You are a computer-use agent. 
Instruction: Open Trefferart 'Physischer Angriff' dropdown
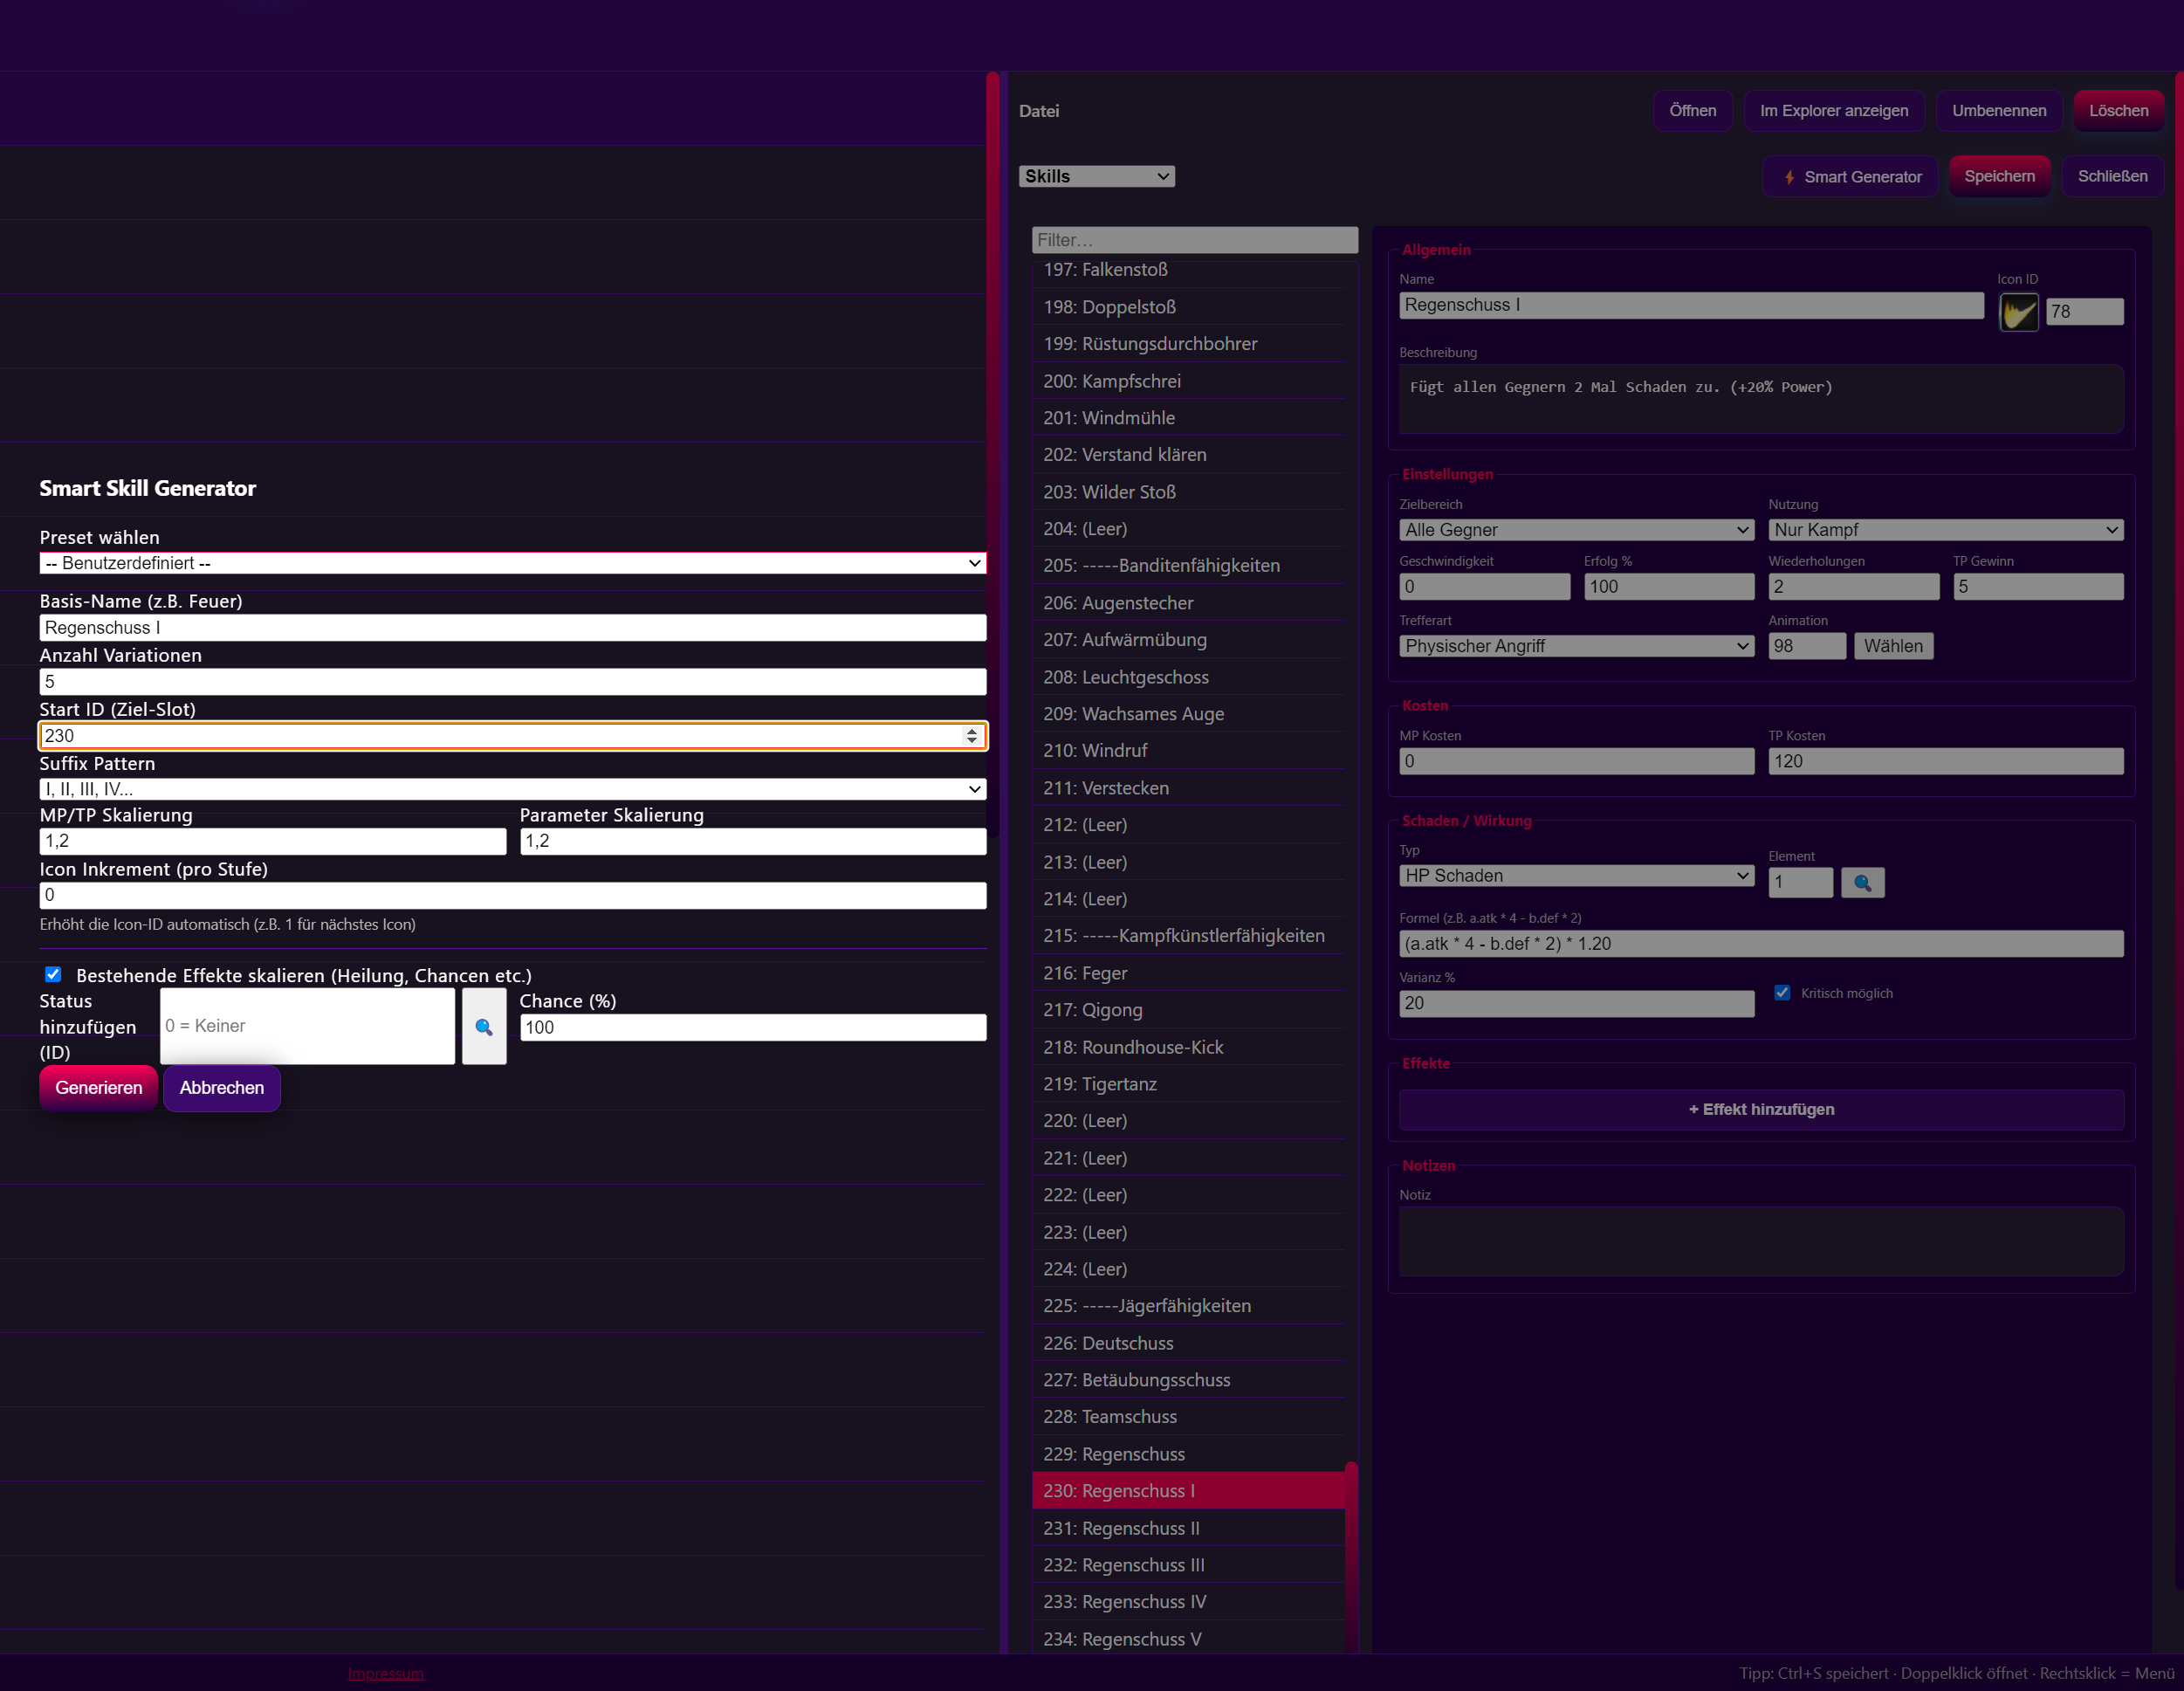tap(1576, 646)
